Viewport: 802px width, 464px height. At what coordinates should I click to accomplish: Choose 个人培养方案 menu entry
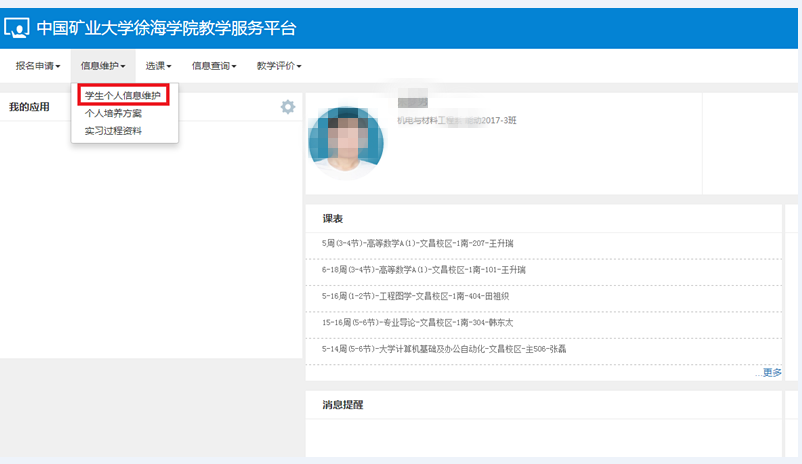[113, 113]
